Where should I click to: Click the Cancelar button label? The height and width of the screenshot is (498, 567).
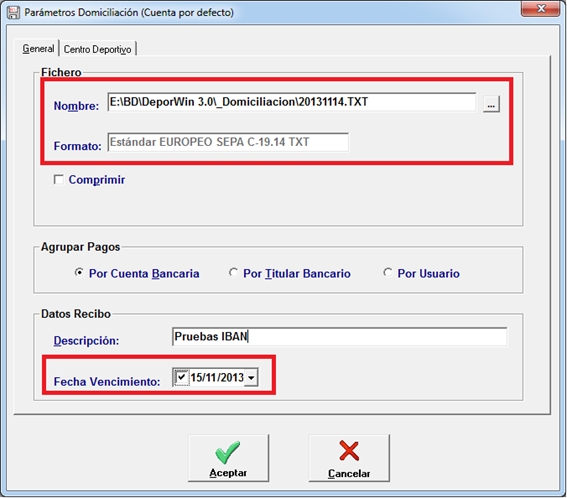tap(349, 473)
